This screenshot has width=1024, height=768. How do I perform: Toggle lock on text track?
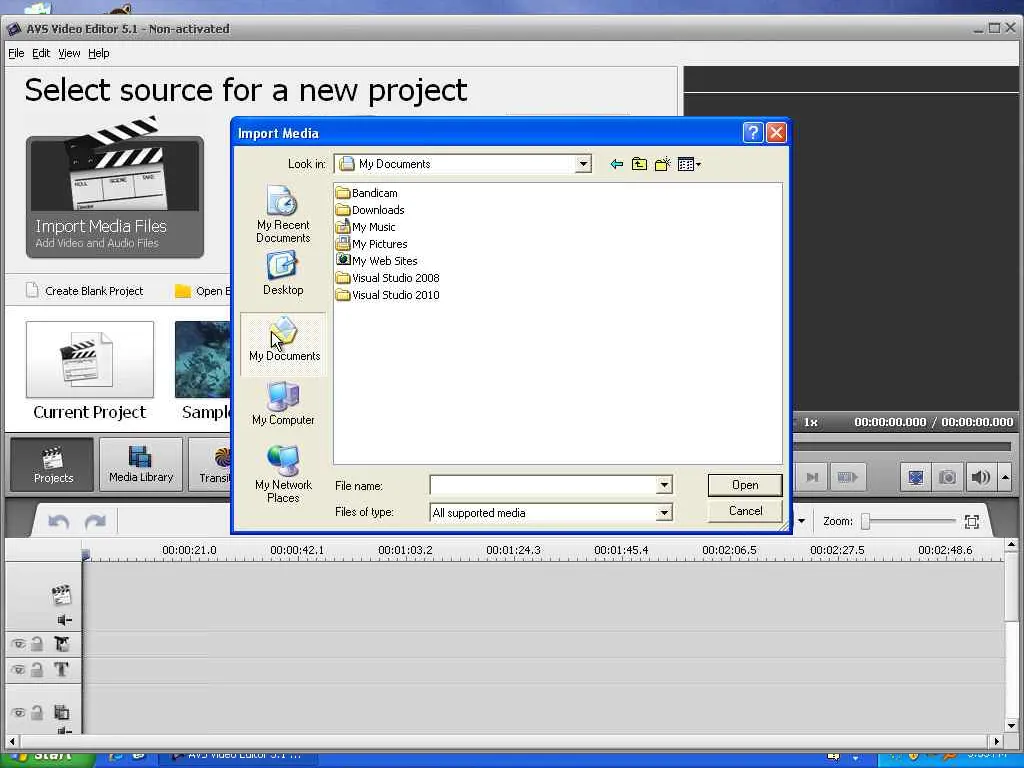pyautogui.click(x=37, y=669)
